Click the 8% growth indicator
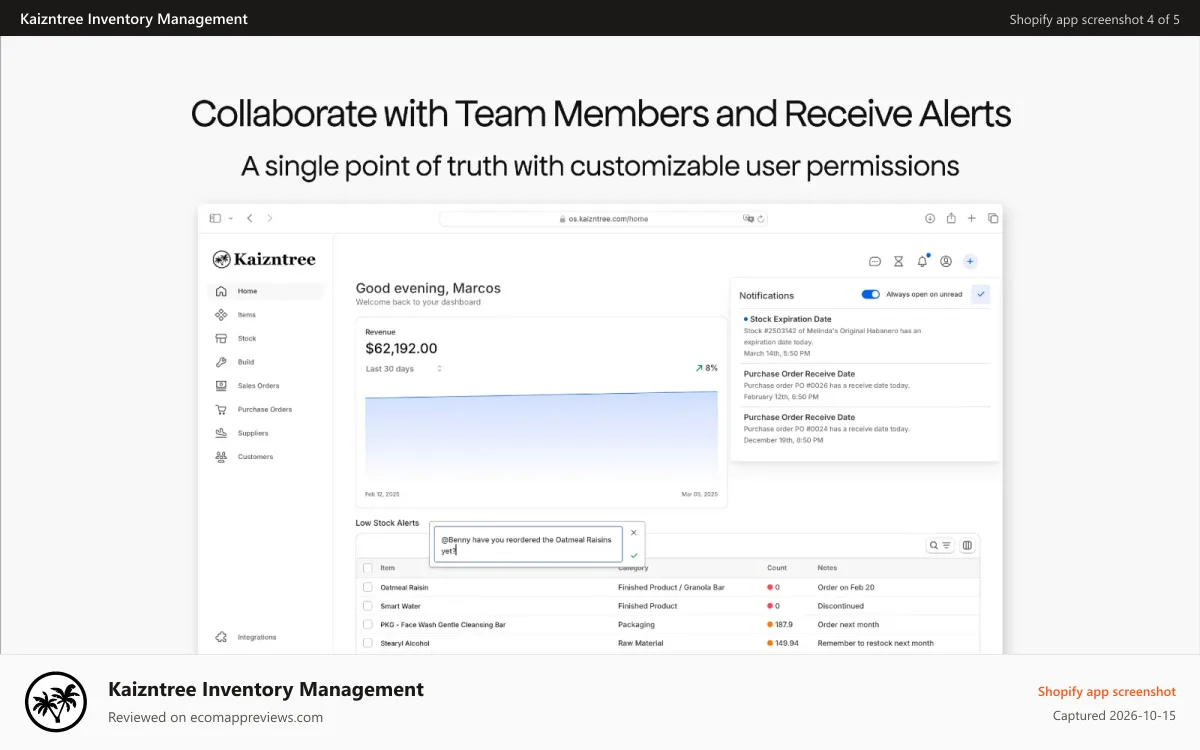1200x750 pixels. pyautogui.click(x=707, y=368)
